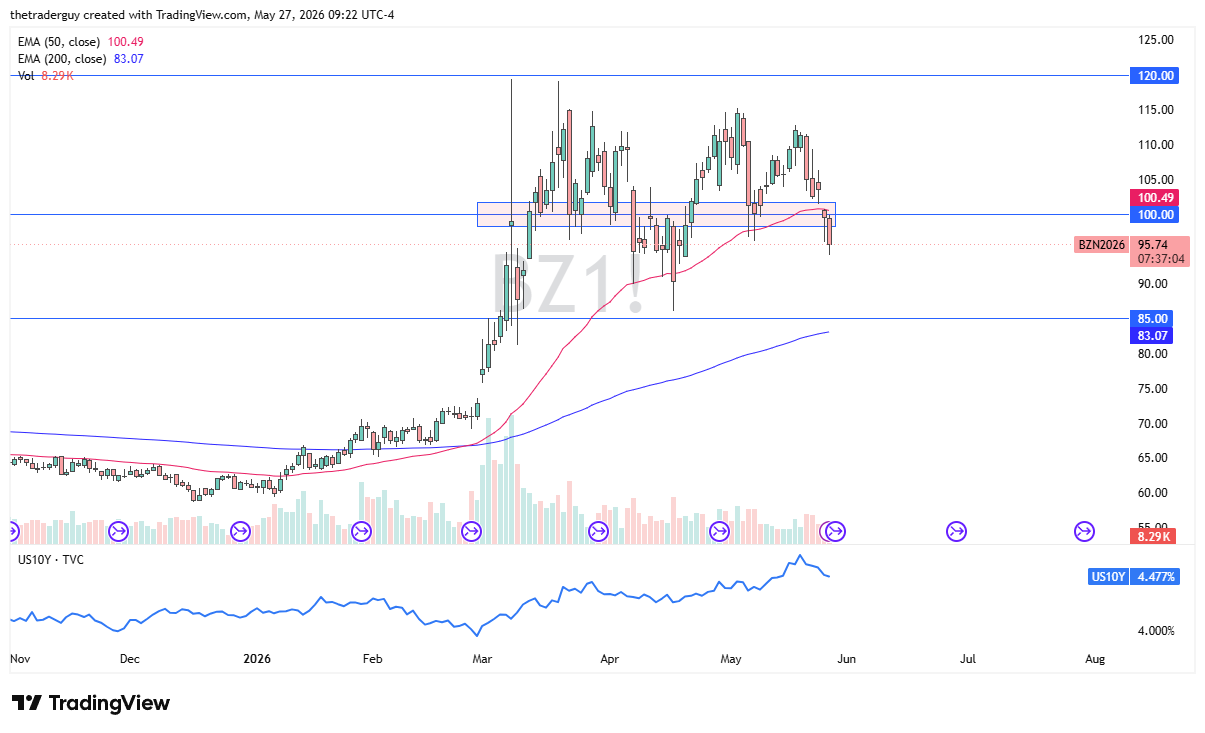Click the contract-roll marker icon above the Dec label
This screenshot has width=1205, height=733.
pos(118,531)
